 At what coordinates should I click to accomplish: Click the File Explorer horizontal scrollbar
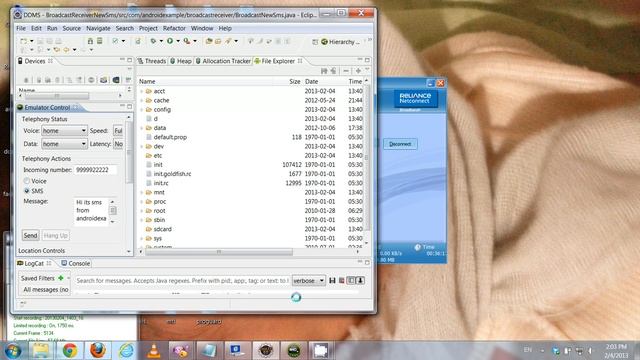pyautogui.click(x=219, y=252)
